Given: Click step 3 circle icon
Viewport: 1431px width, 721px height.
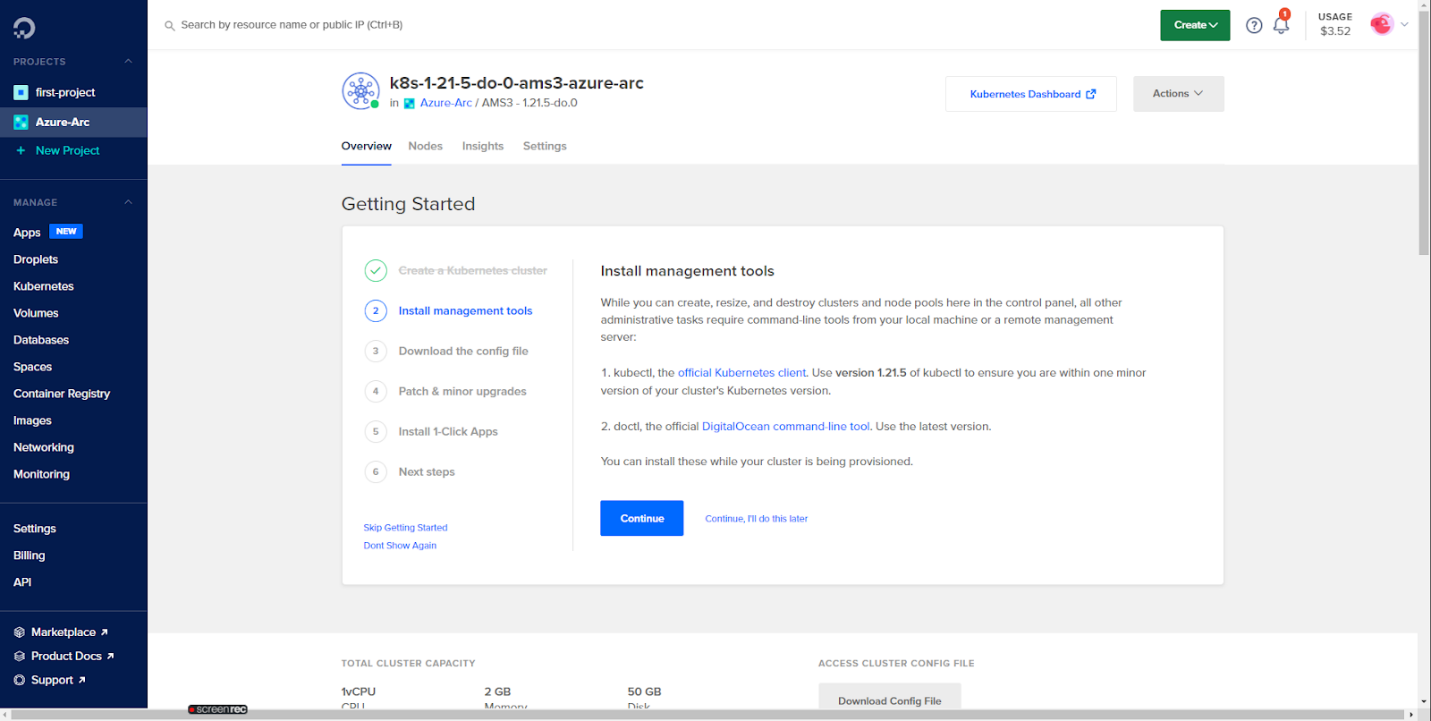Looking at the screenshot, I should tap(375, 351).
